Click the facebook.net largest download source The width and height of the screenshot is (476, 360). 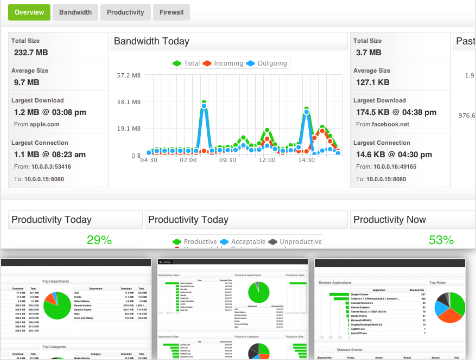(390, 124)
